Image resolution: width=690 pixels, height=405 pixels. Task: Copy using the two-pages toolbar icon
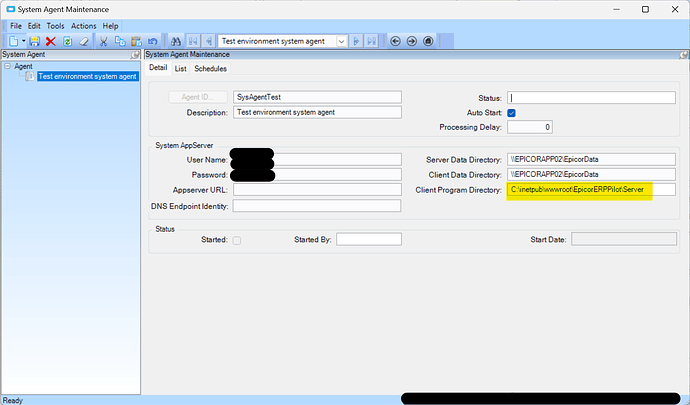[120, 41]
